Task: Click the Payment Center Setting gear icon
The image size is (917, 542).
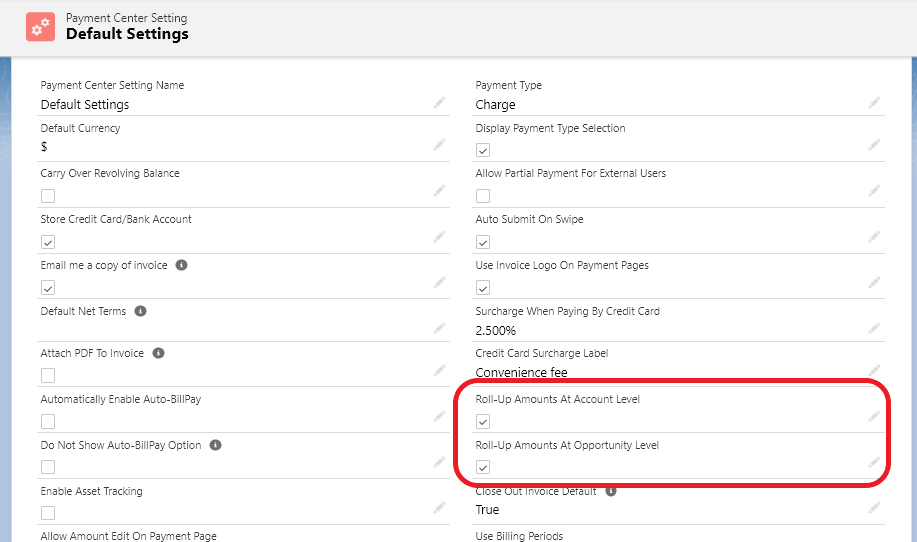Action: (41, 27)
